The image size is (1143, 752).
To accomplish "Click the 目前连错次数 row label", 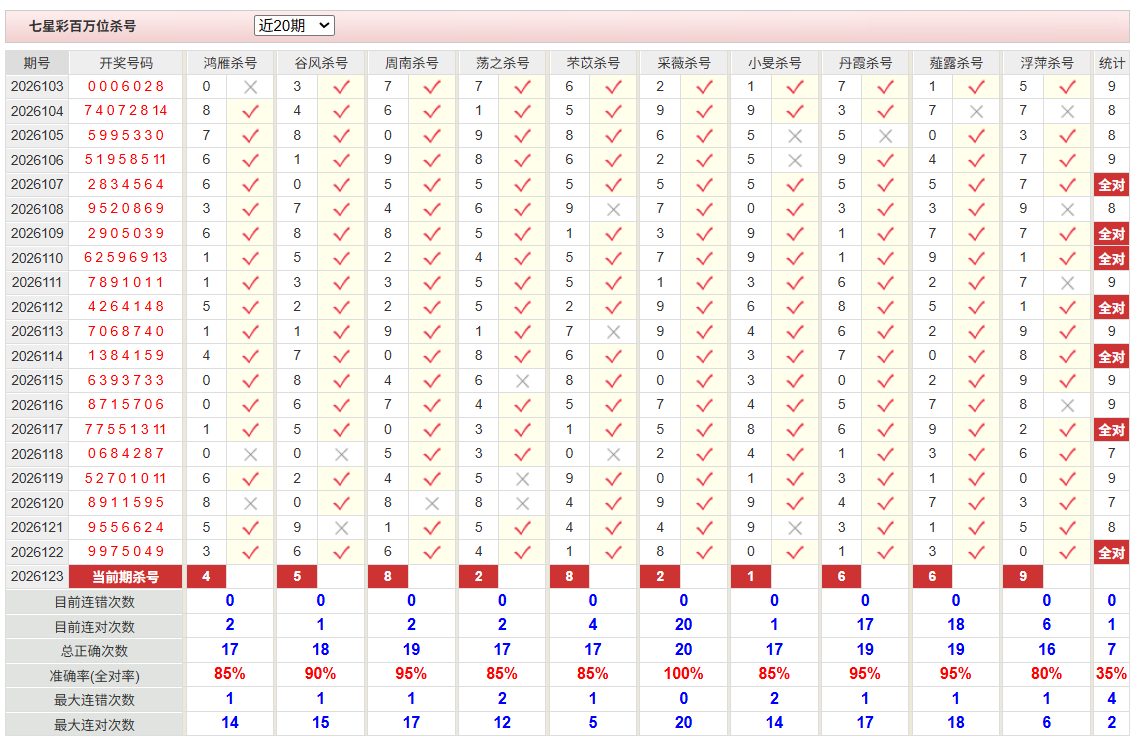I will click(x=94, y=603).
